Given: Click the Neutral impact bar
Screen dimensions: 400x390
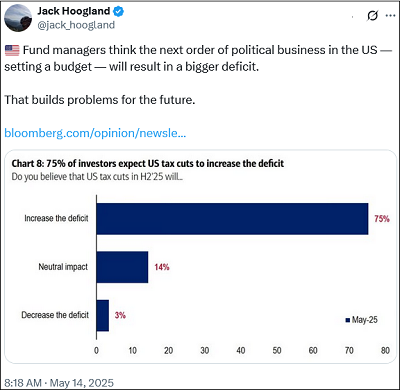Looking at the screenshot, I should tap(122, 267).
